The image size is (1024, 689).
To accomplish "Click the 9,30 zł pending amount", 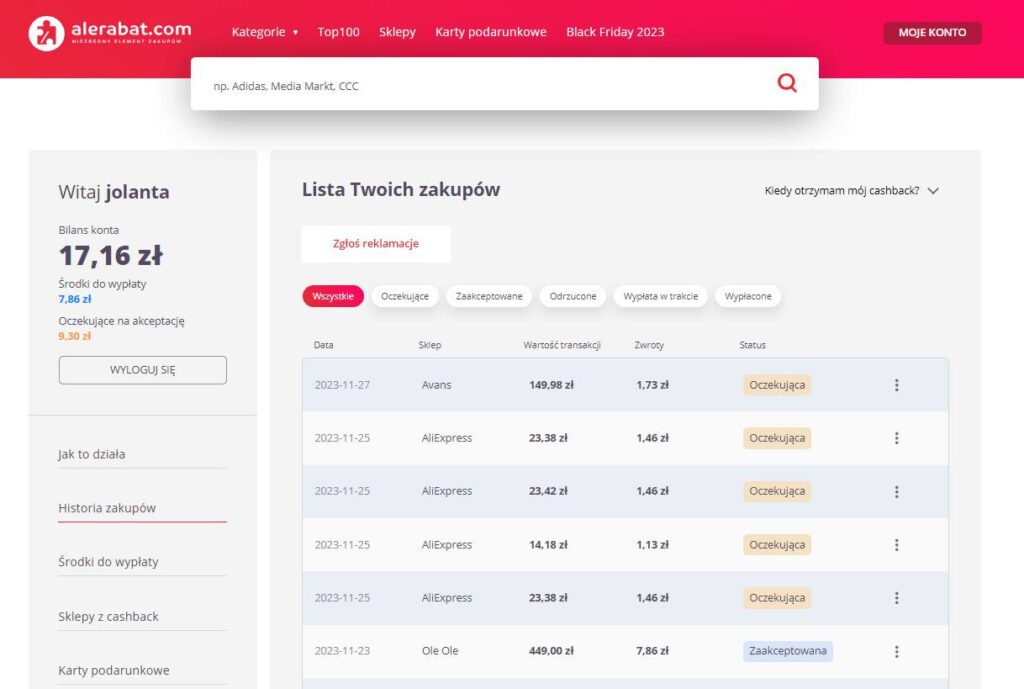I will point(74,336).
